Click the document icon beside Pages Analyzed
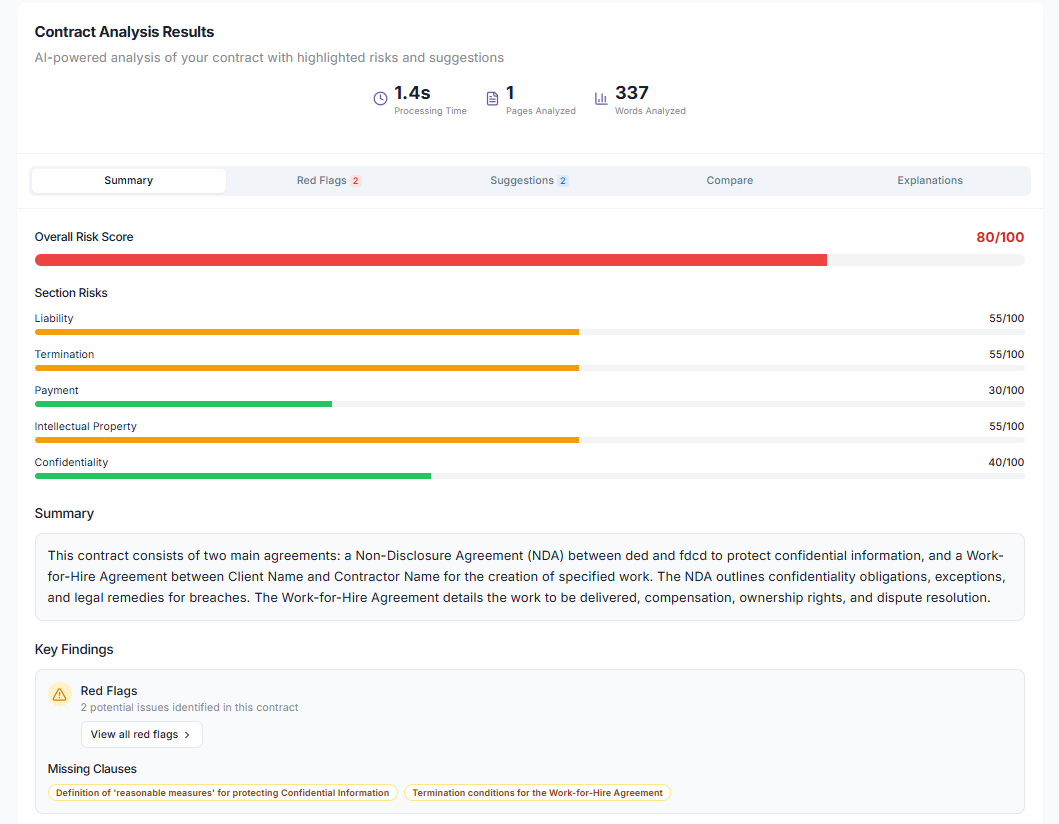Viewport: 1059px width, 824px height. (492, 99)
